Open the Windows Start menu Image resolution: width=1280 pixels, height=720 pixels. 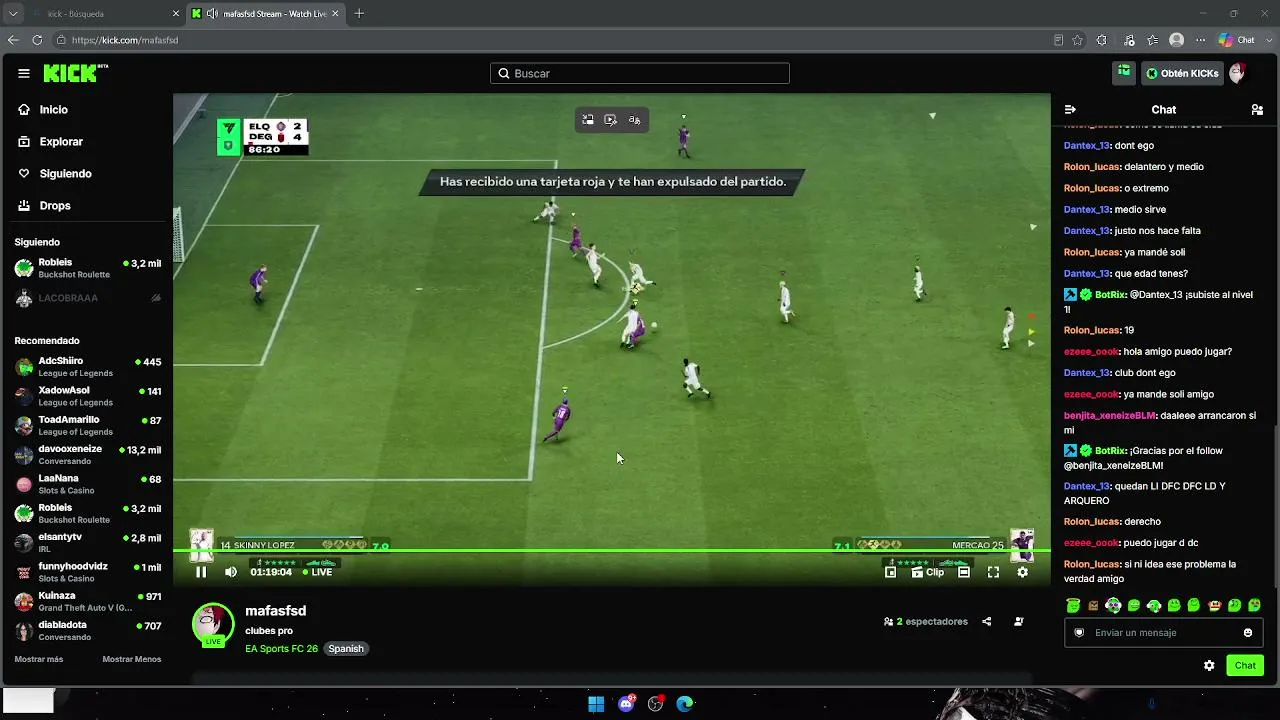596,704
